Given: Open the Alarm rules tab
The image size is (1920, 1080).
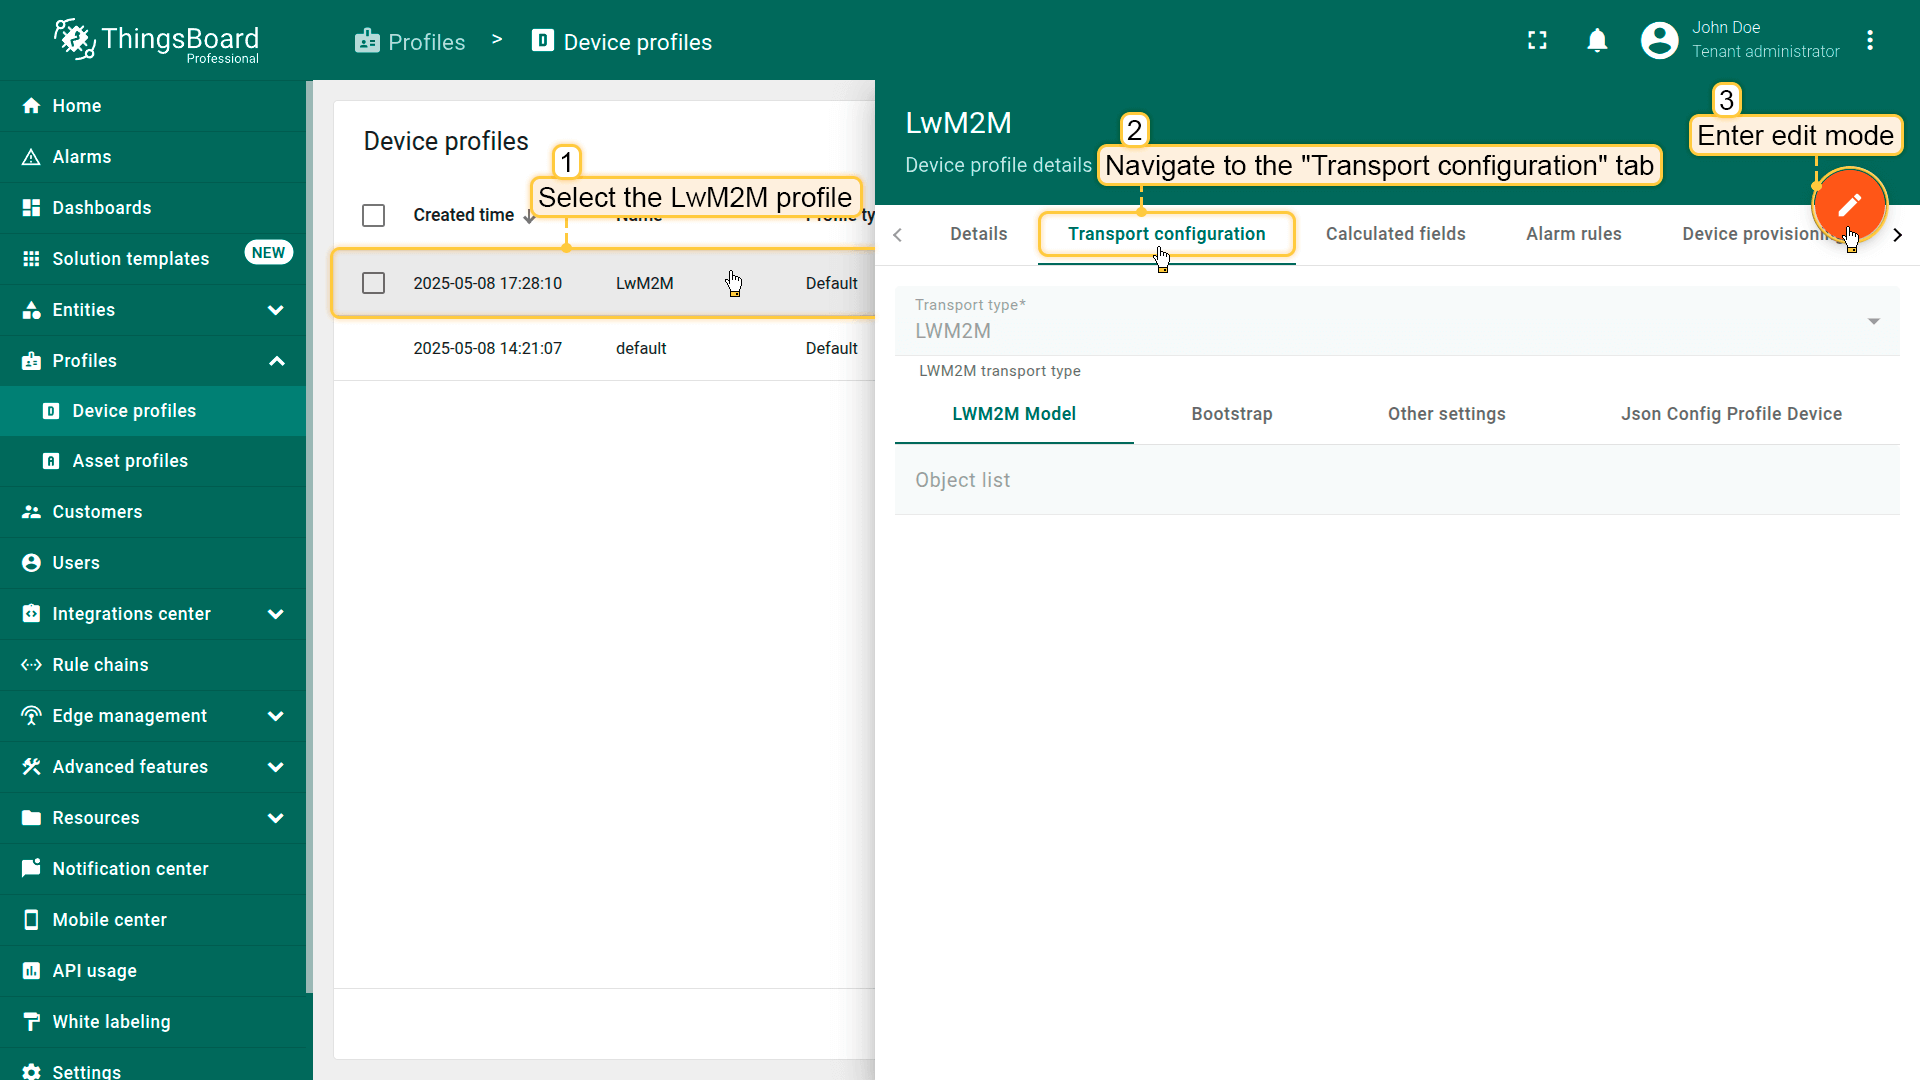Looking at the screenshot, I should [1573, 234].
